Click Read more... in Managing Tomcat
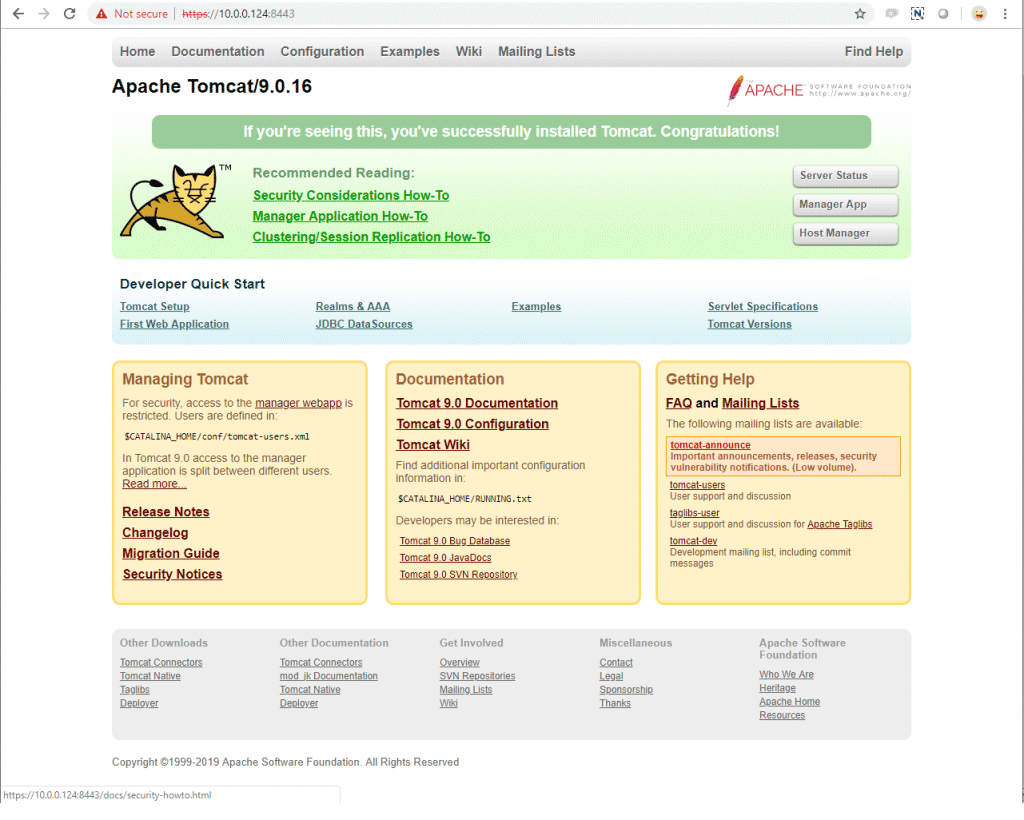Image resolution: width=1024 pixels, height=820 pixels. (x=154, y=484)
